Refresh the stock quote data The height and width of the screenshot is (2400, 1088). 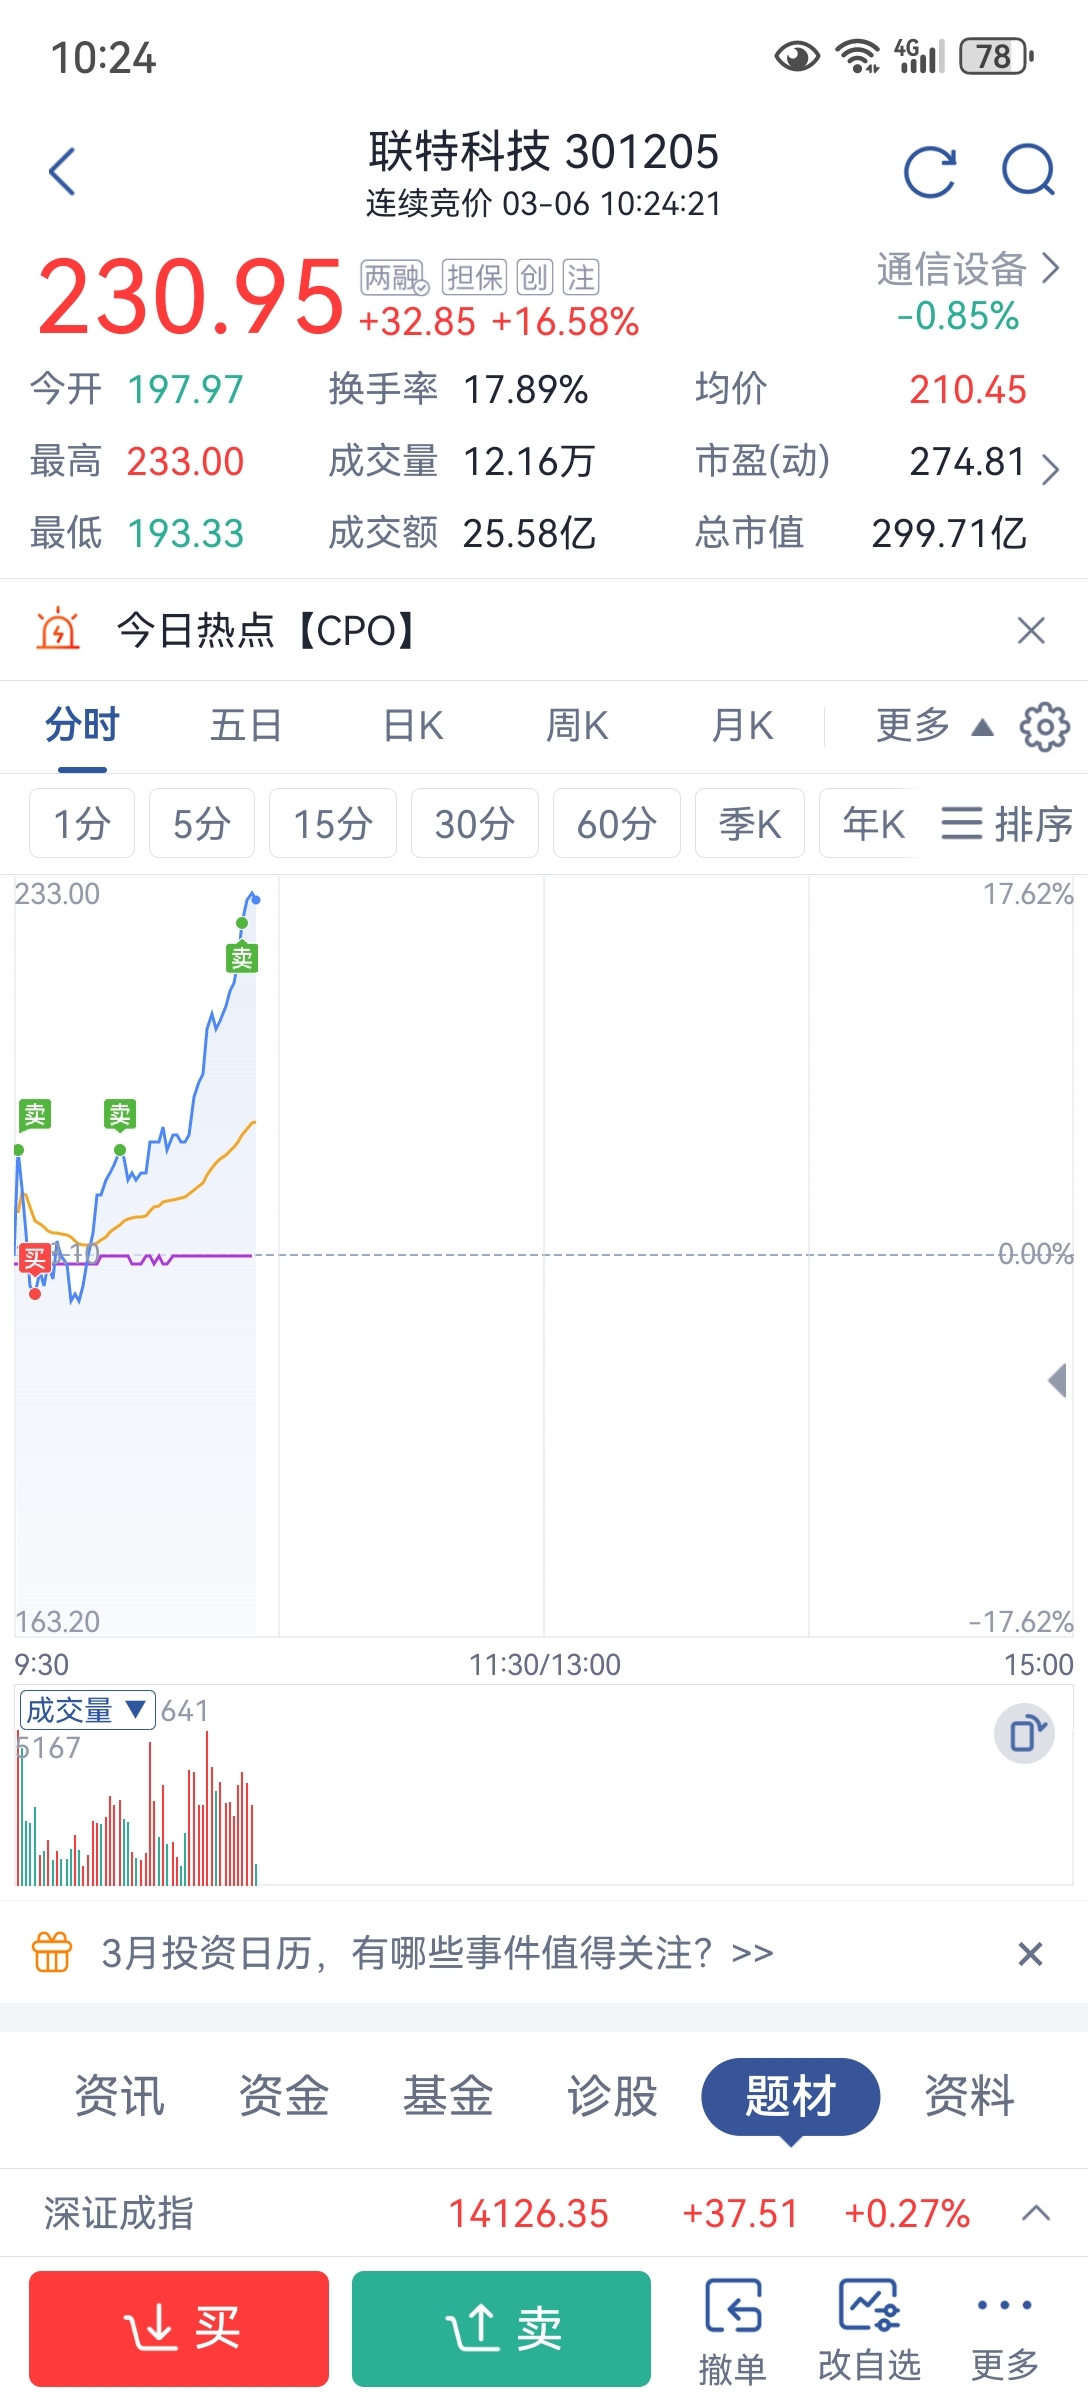coord(929,172)
